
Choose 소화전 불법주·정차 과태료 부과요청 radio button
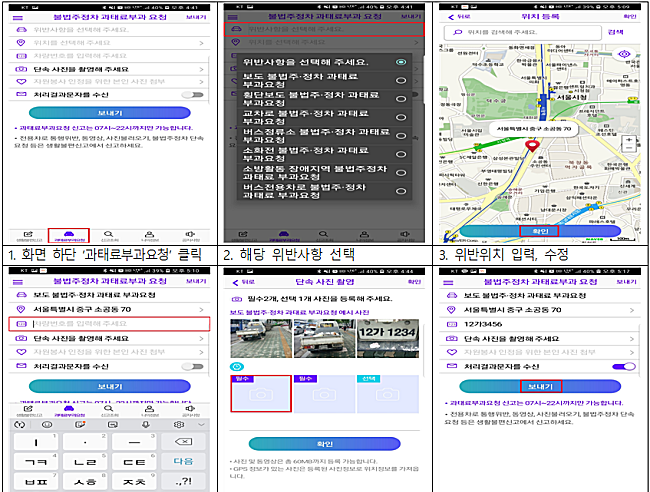click(x=401, y=153)
